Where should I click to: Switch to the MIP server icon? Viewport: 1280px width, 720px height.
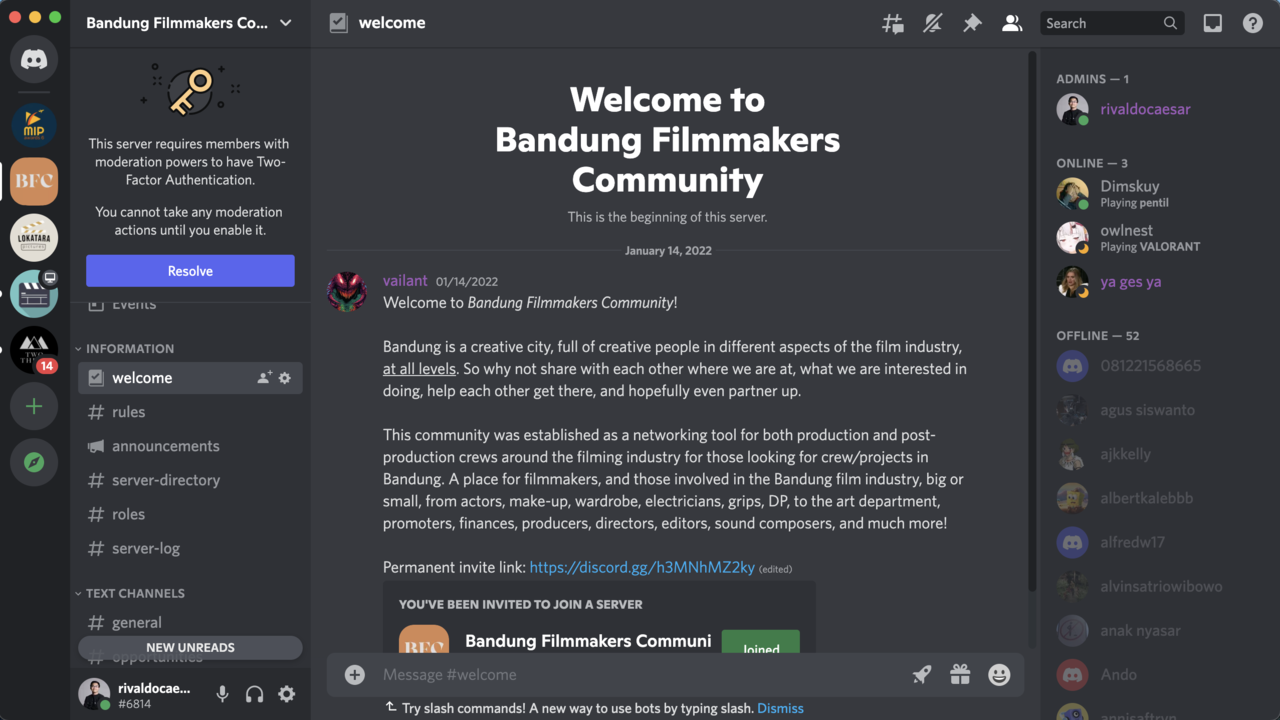coord(34,126)
